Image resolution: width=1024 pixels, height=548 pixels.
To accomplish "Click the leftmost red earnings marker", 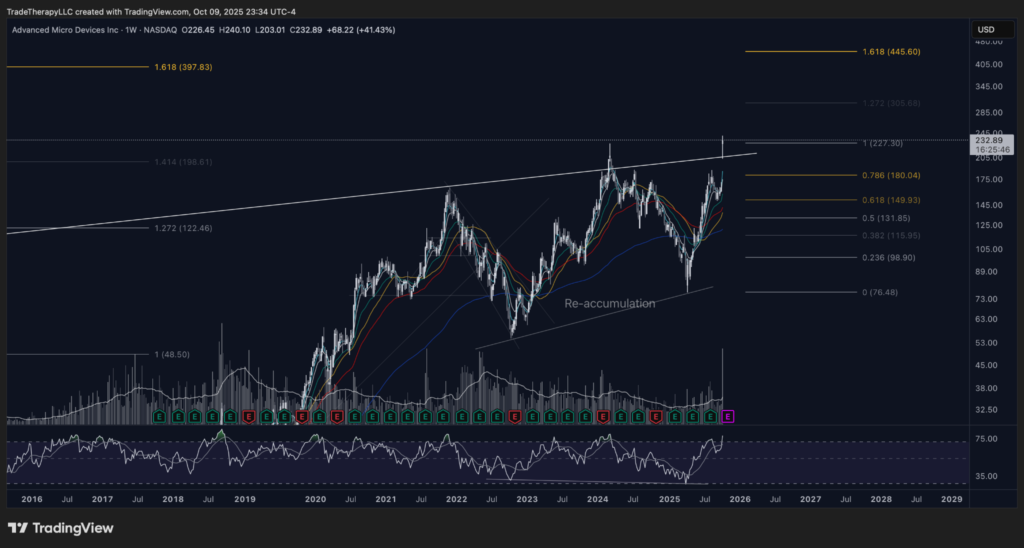I will point(247,415).
